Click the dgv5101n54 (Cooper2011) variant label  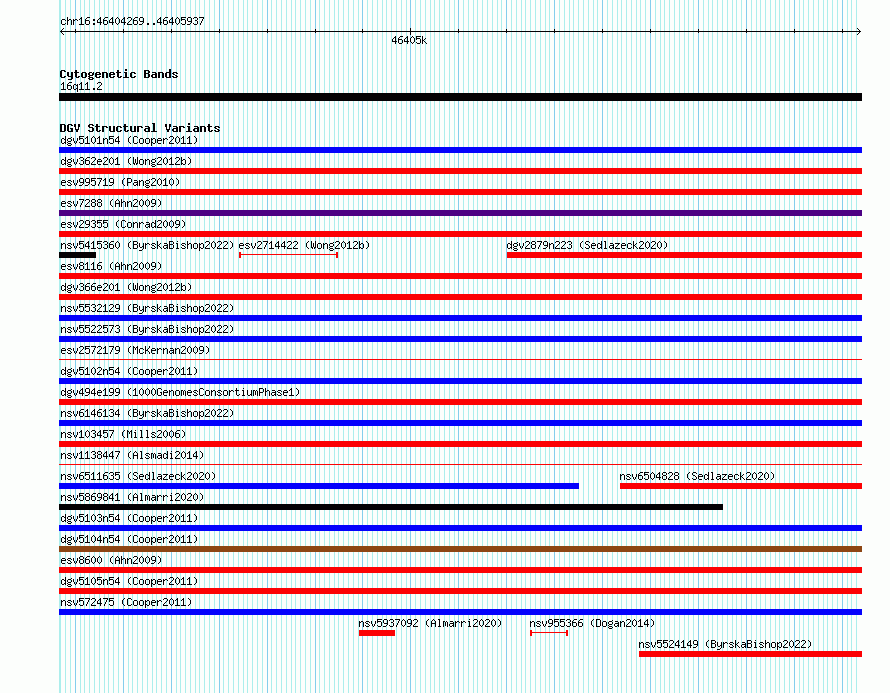[x=129, y=140]
